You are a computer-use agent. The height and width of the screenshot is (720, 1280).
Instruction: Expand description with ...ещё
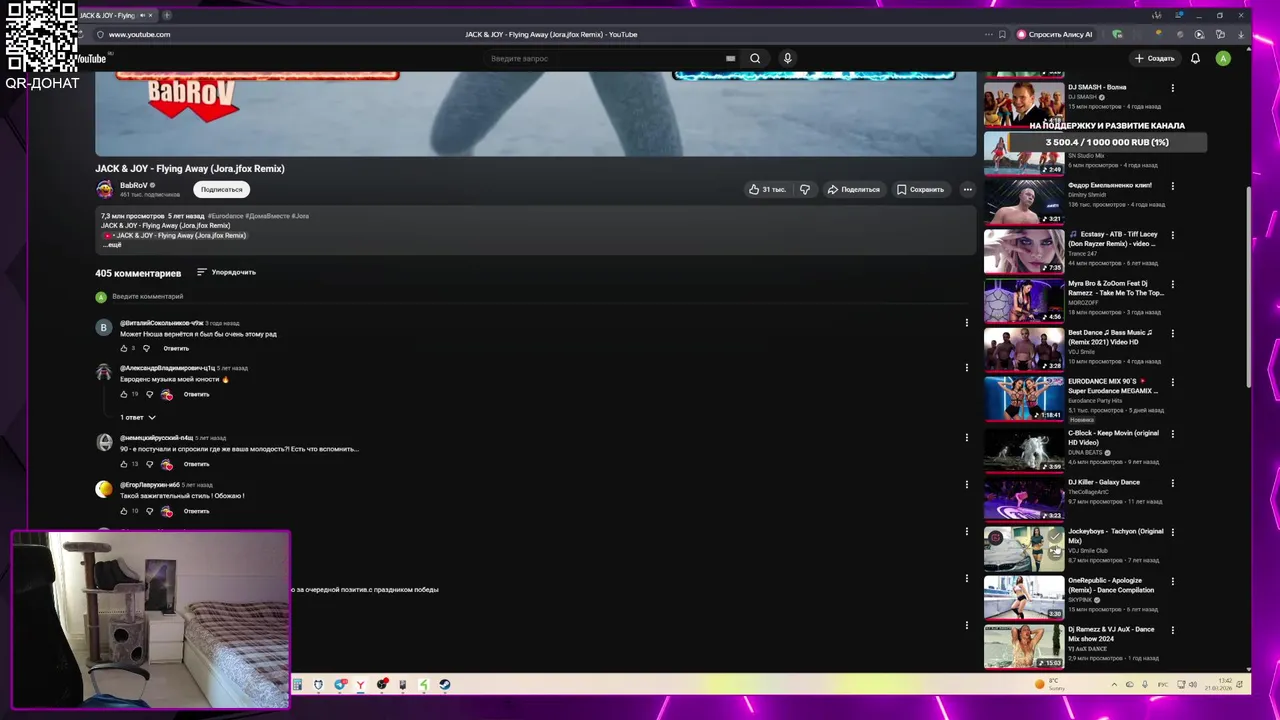[111, 245]
